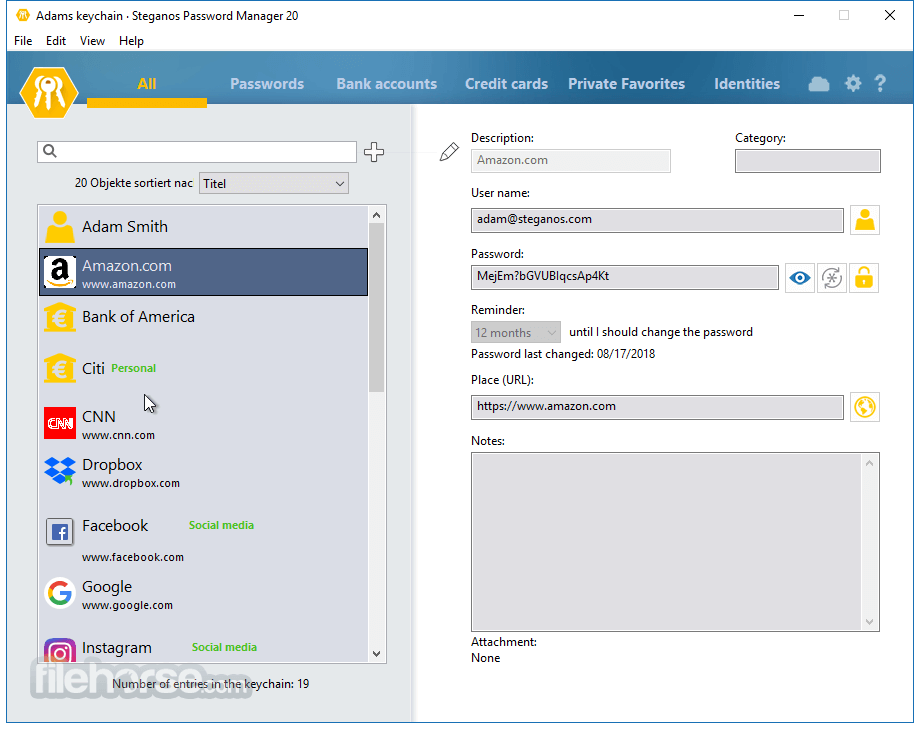Click entry list scrollbar down arrow
This screenshot has width=920, height=729.
point(377,654)
